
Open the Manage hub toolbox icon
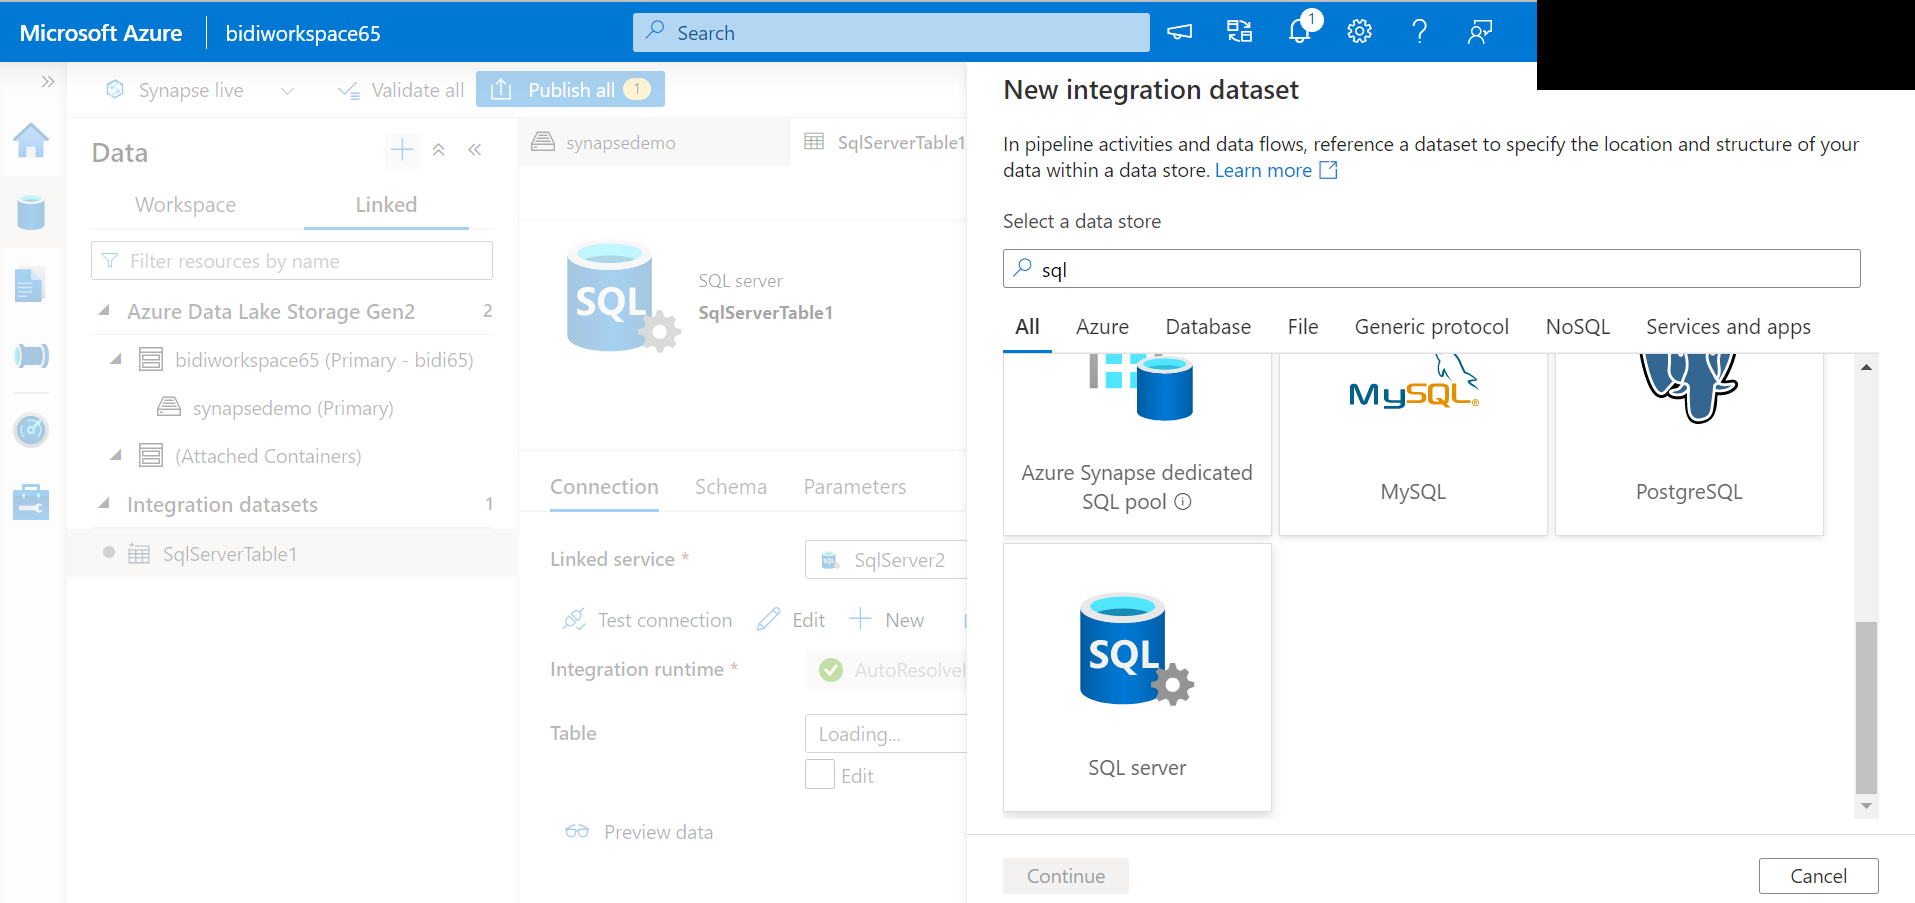[31, 502]
